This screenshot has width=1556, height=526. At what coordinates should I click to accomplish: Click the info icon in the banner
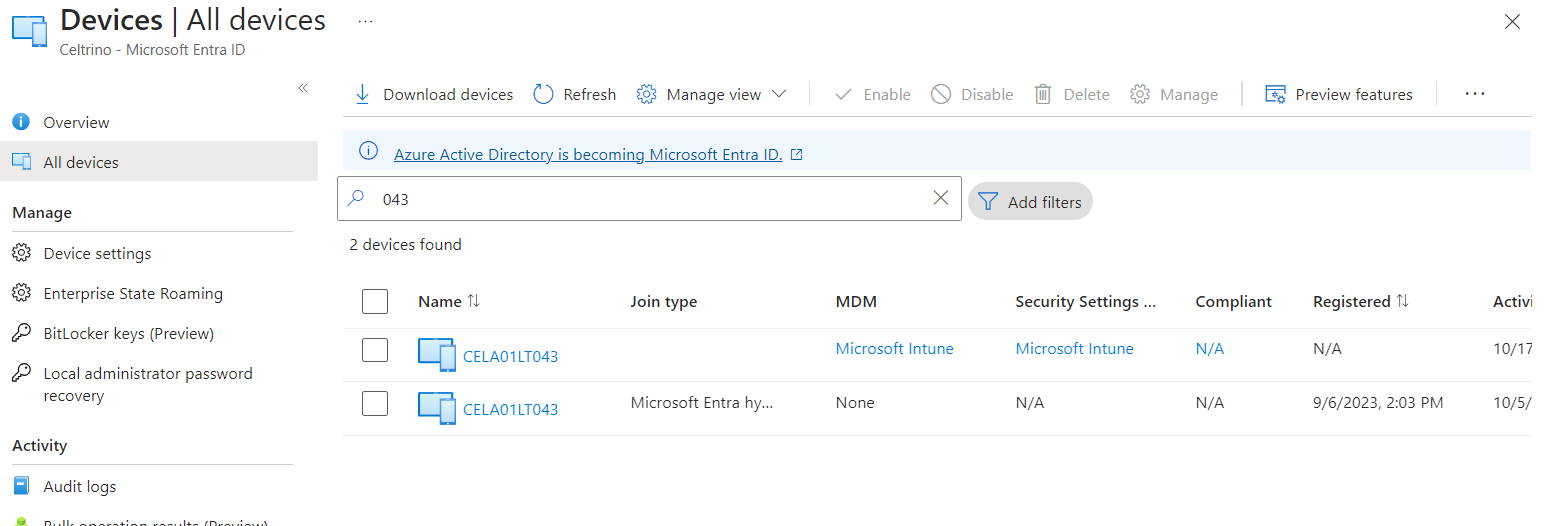(369, 151)
